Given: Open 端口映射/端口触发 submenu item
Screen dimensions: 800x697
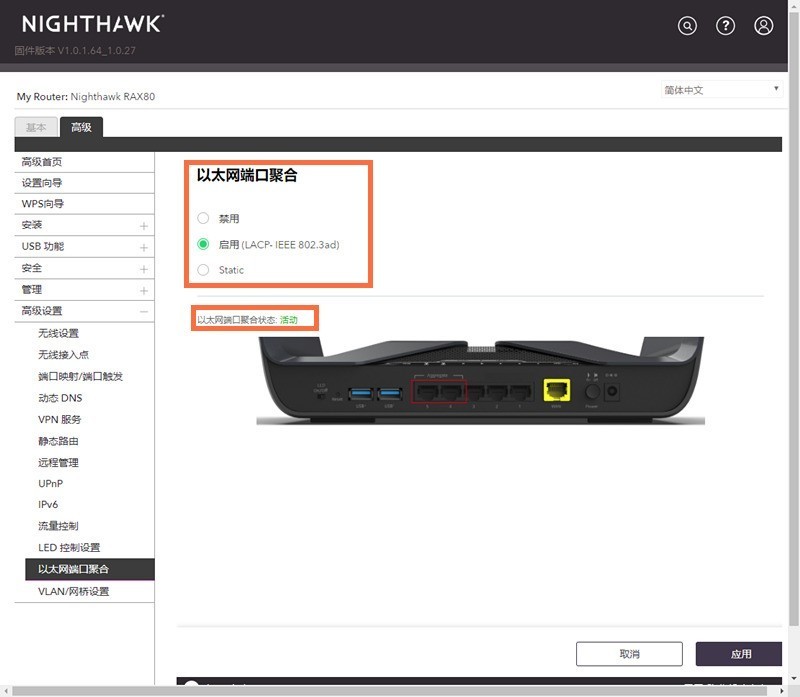Looking at the screenshot, I should 80,377.
